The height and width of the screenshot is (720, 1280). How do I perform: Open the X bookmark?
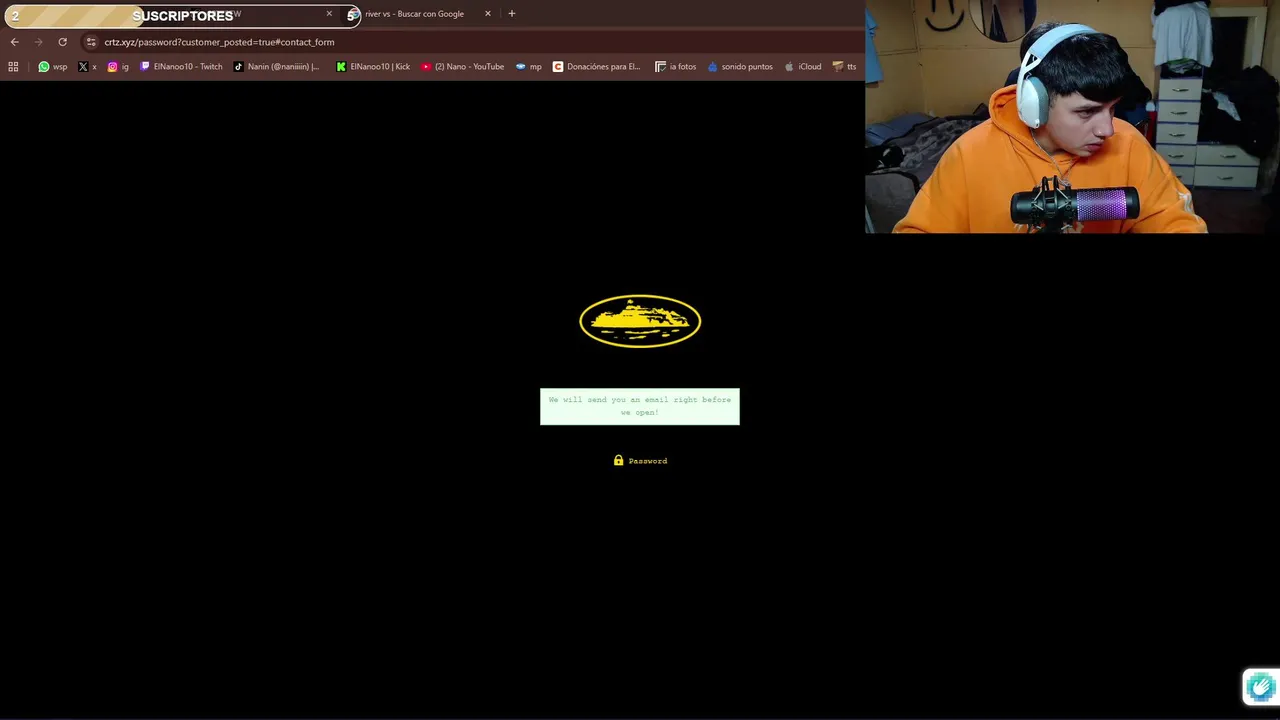(x=87, y=67)
